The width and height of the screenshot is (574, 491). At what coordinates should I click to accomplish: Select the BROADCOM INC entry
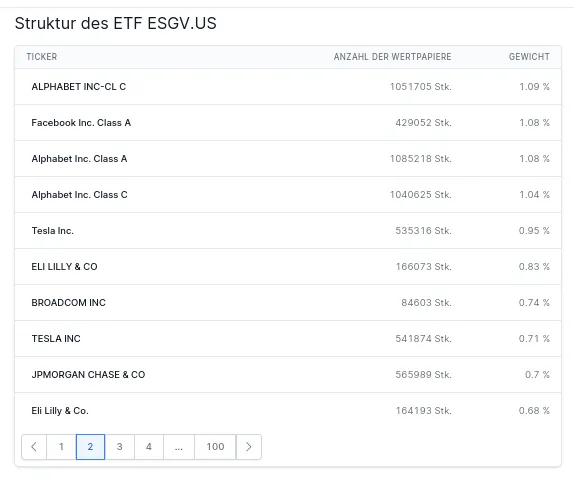[68, 303]
